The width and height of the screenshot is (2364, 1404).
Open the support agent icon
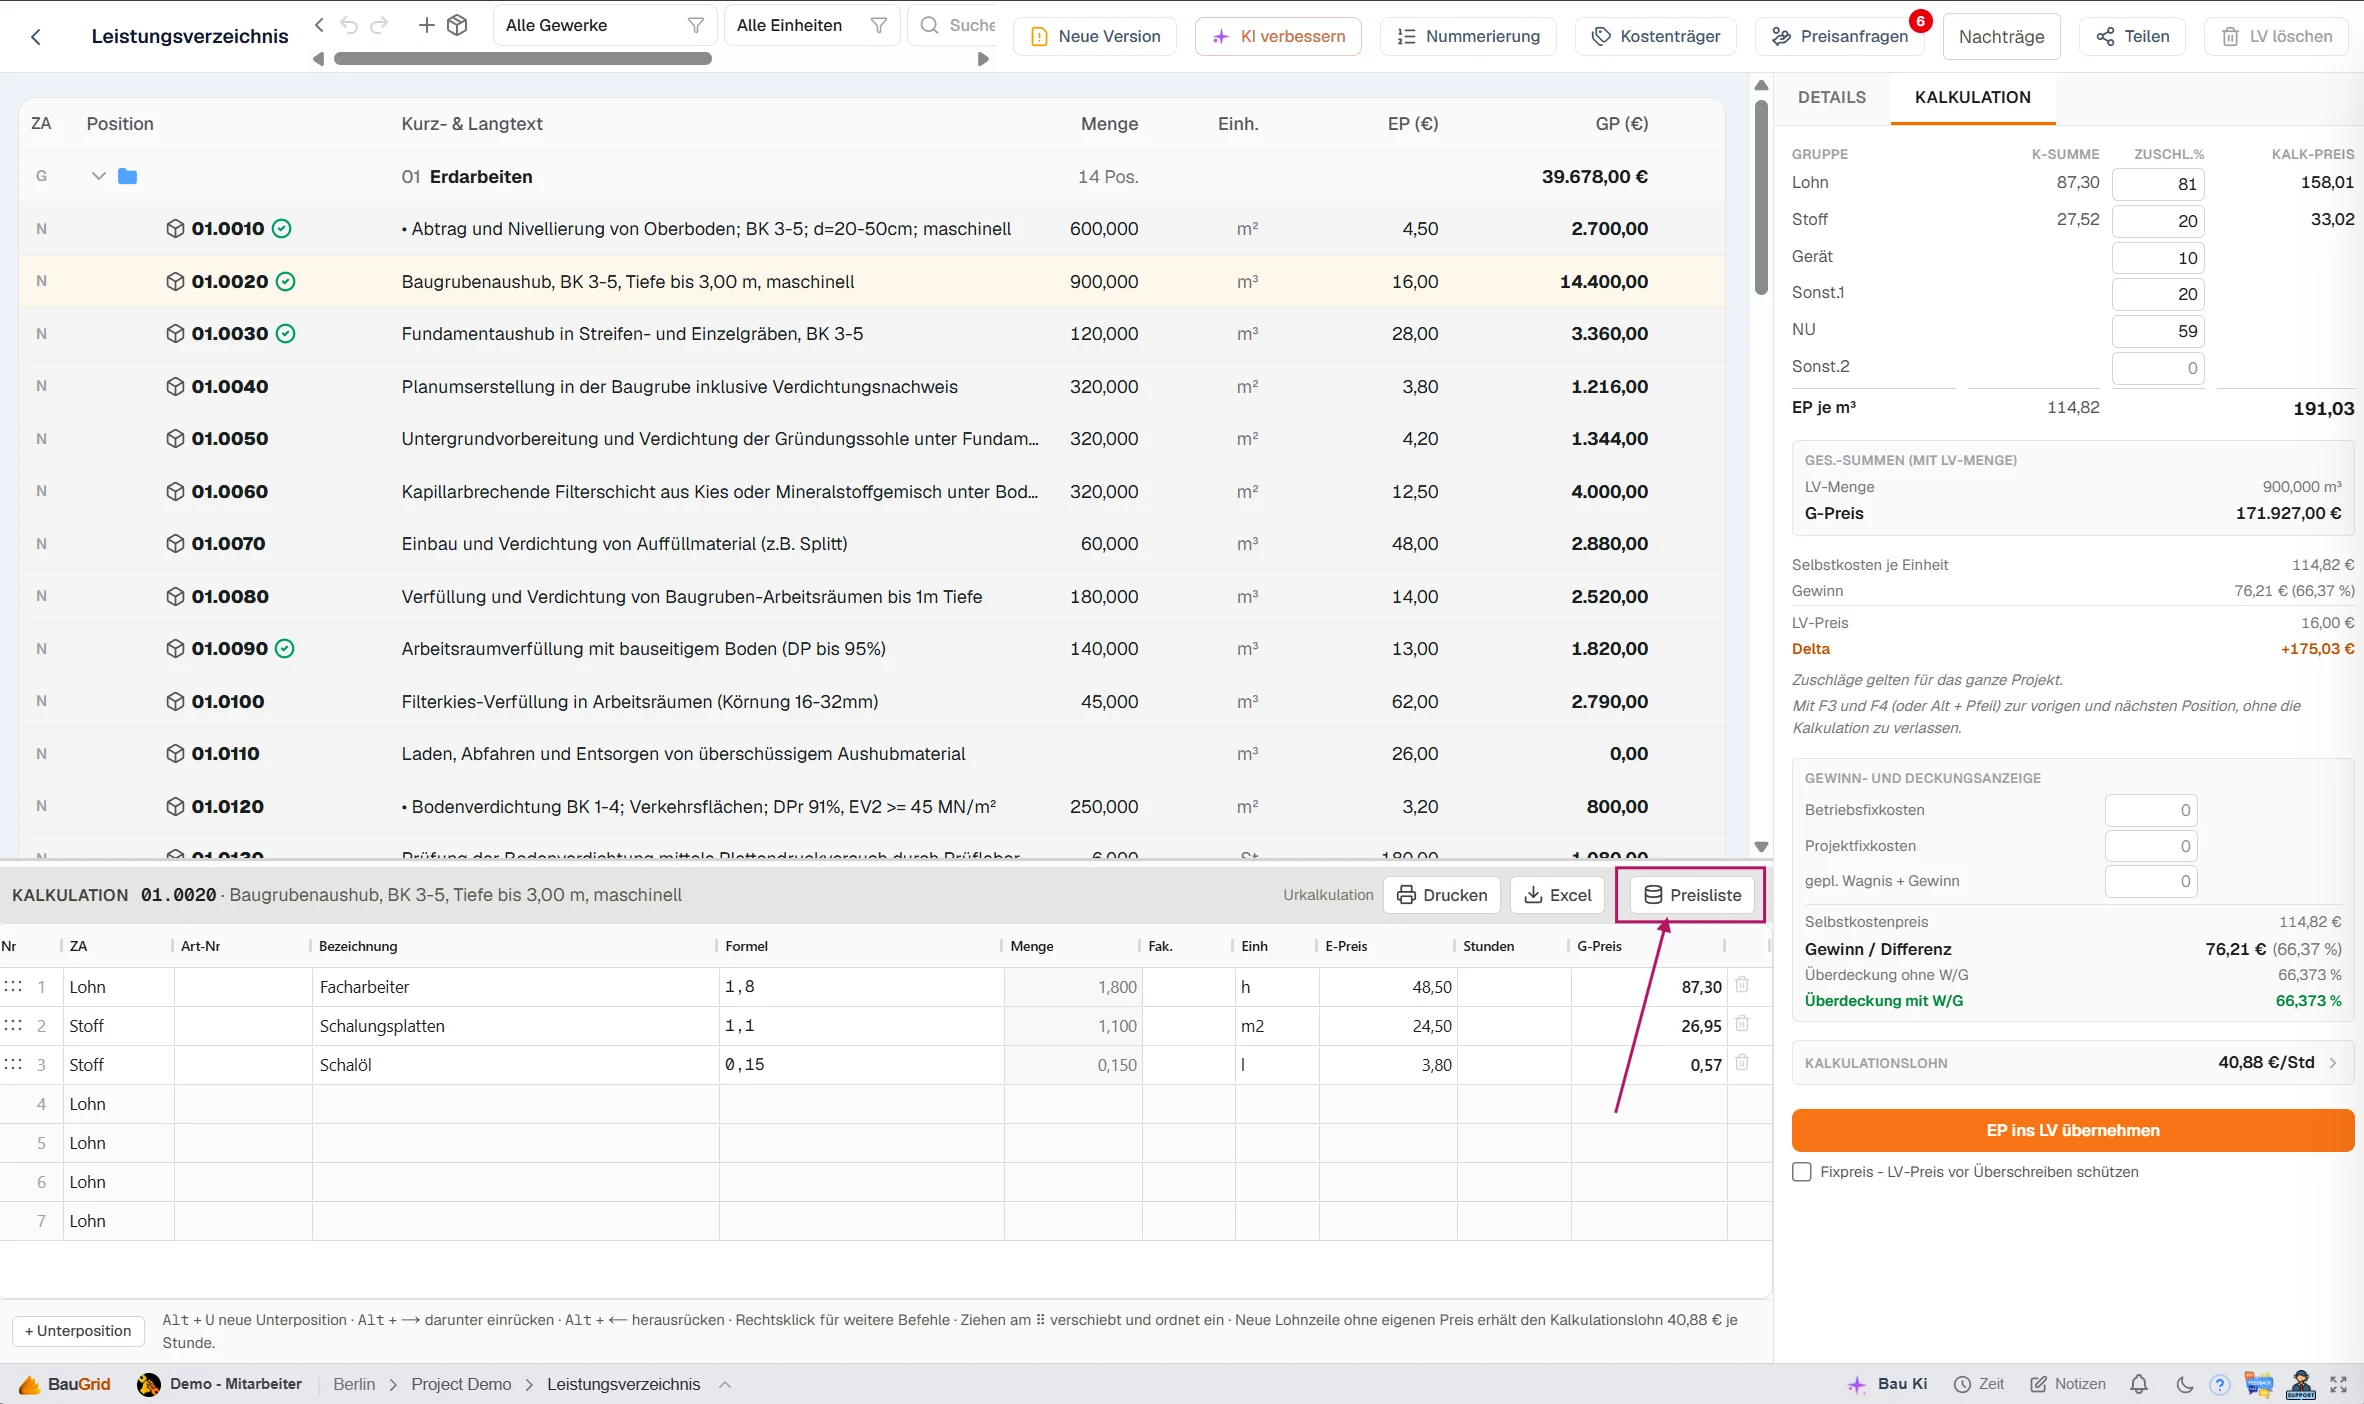(x=2301, y=1384)
